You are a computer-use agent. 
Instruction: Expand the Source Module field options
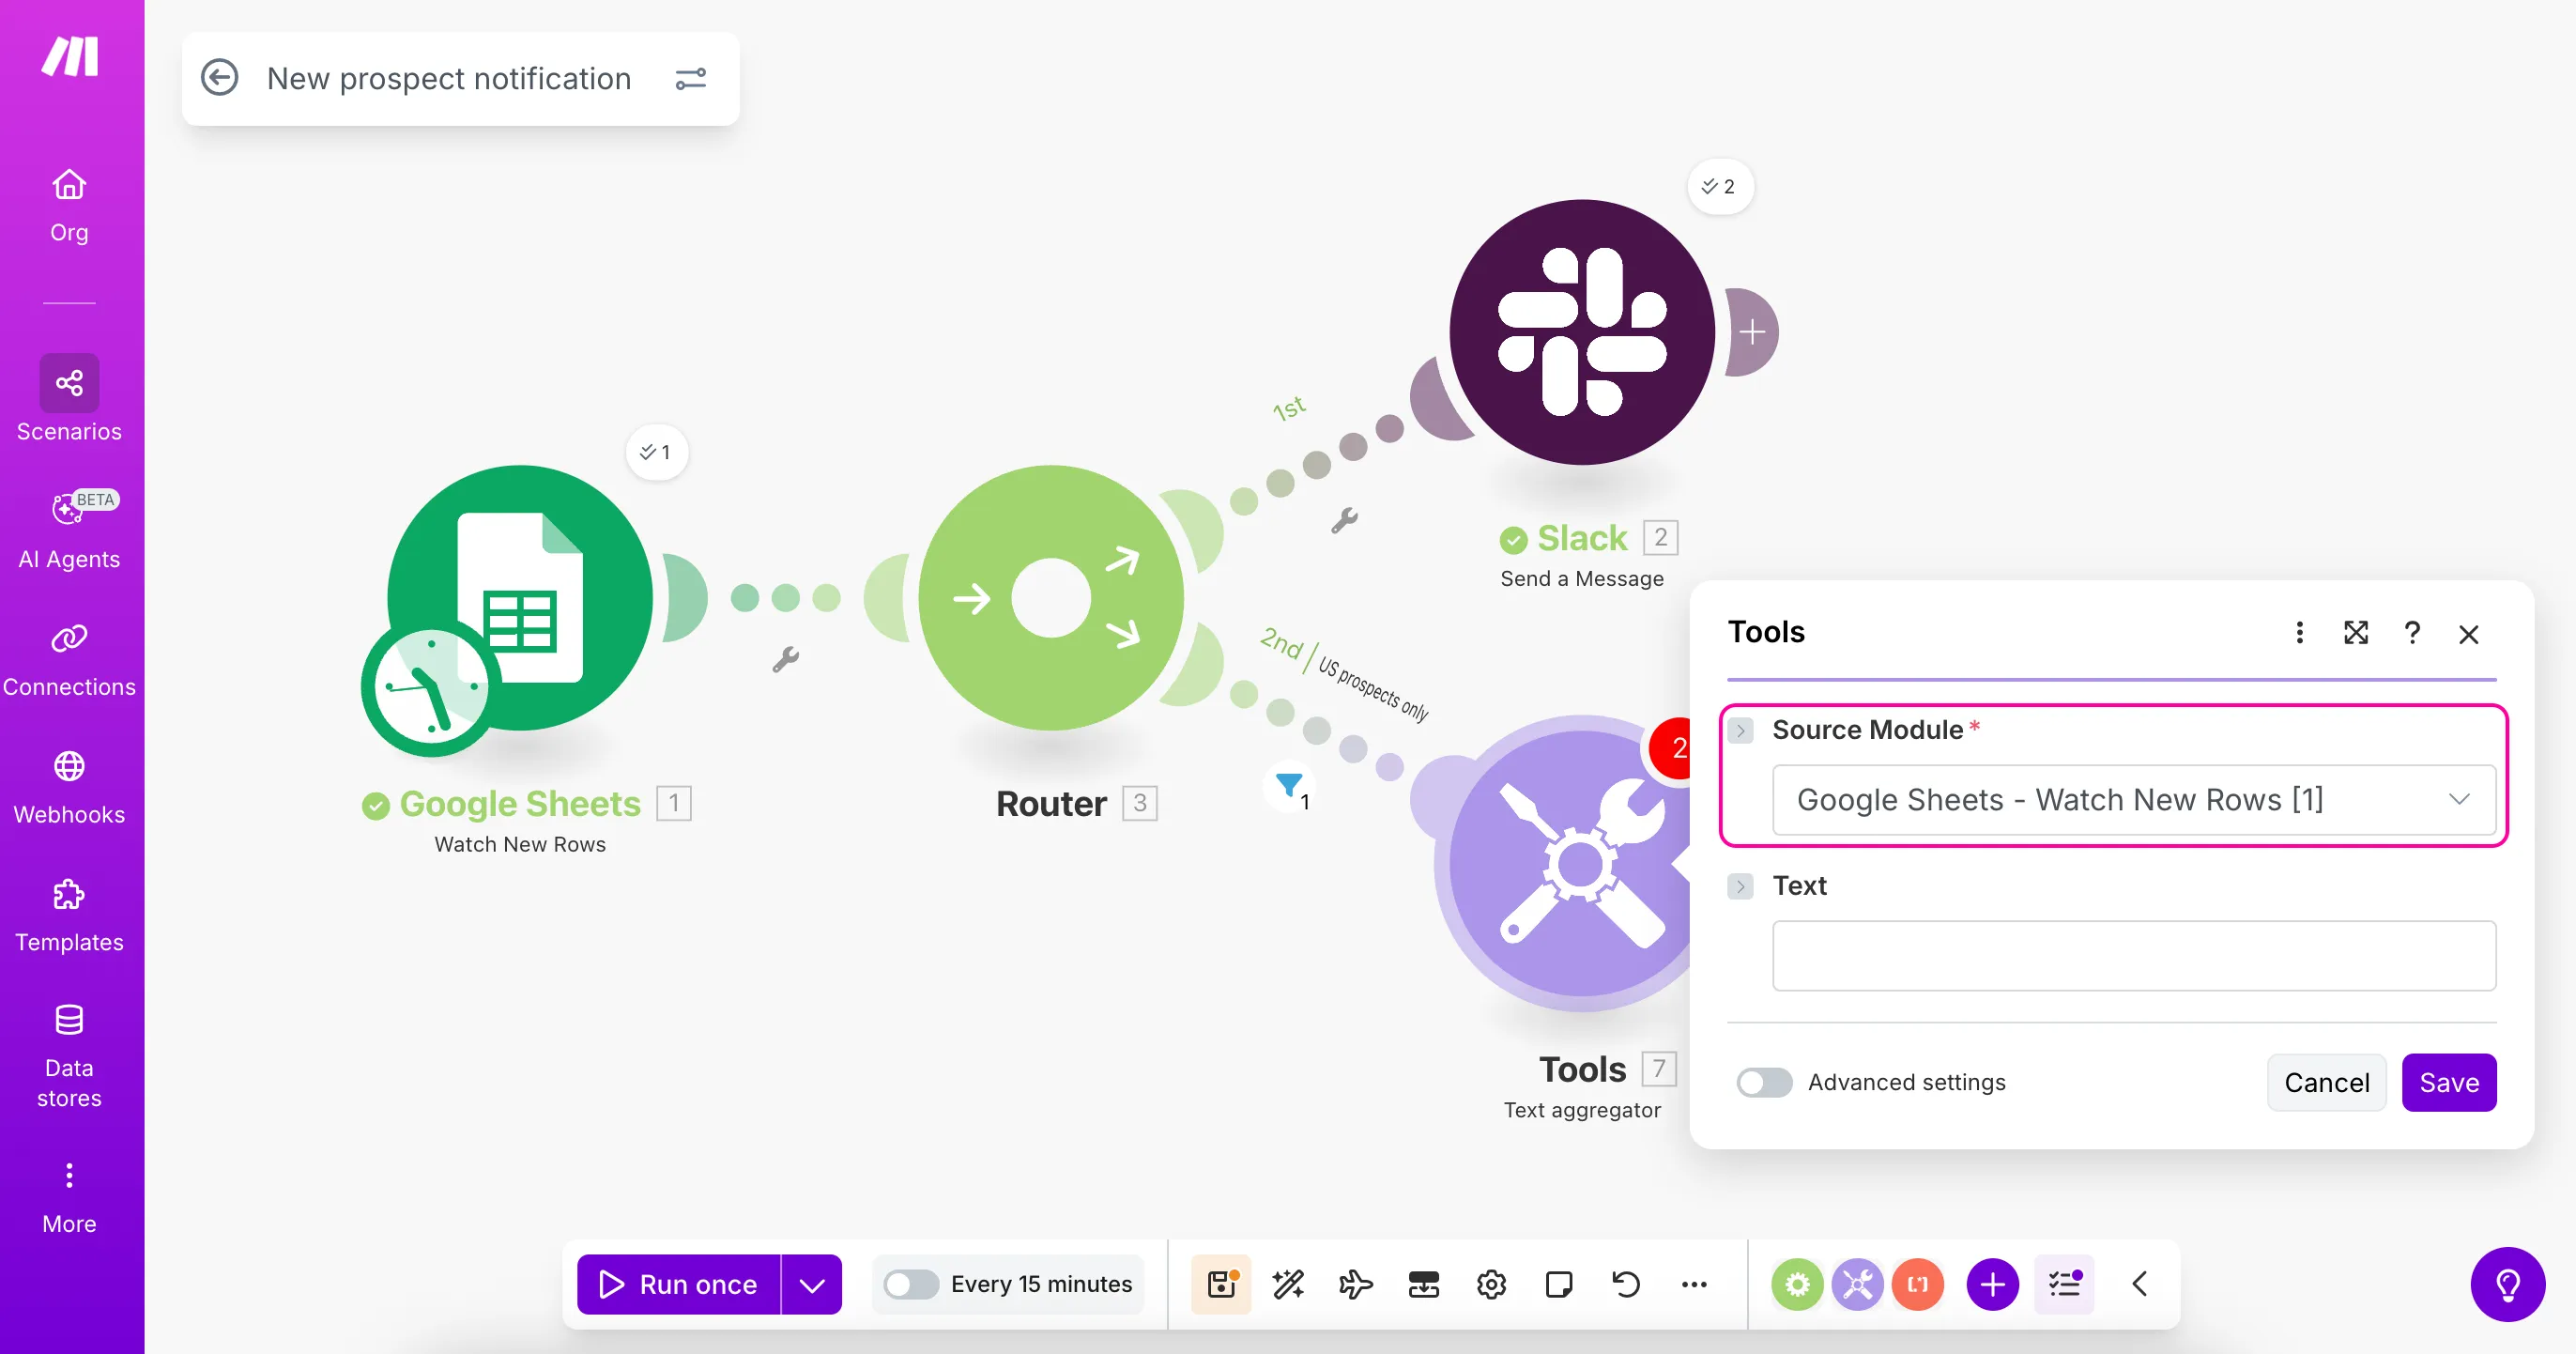pyautogui.click(x=1741, y=730)
